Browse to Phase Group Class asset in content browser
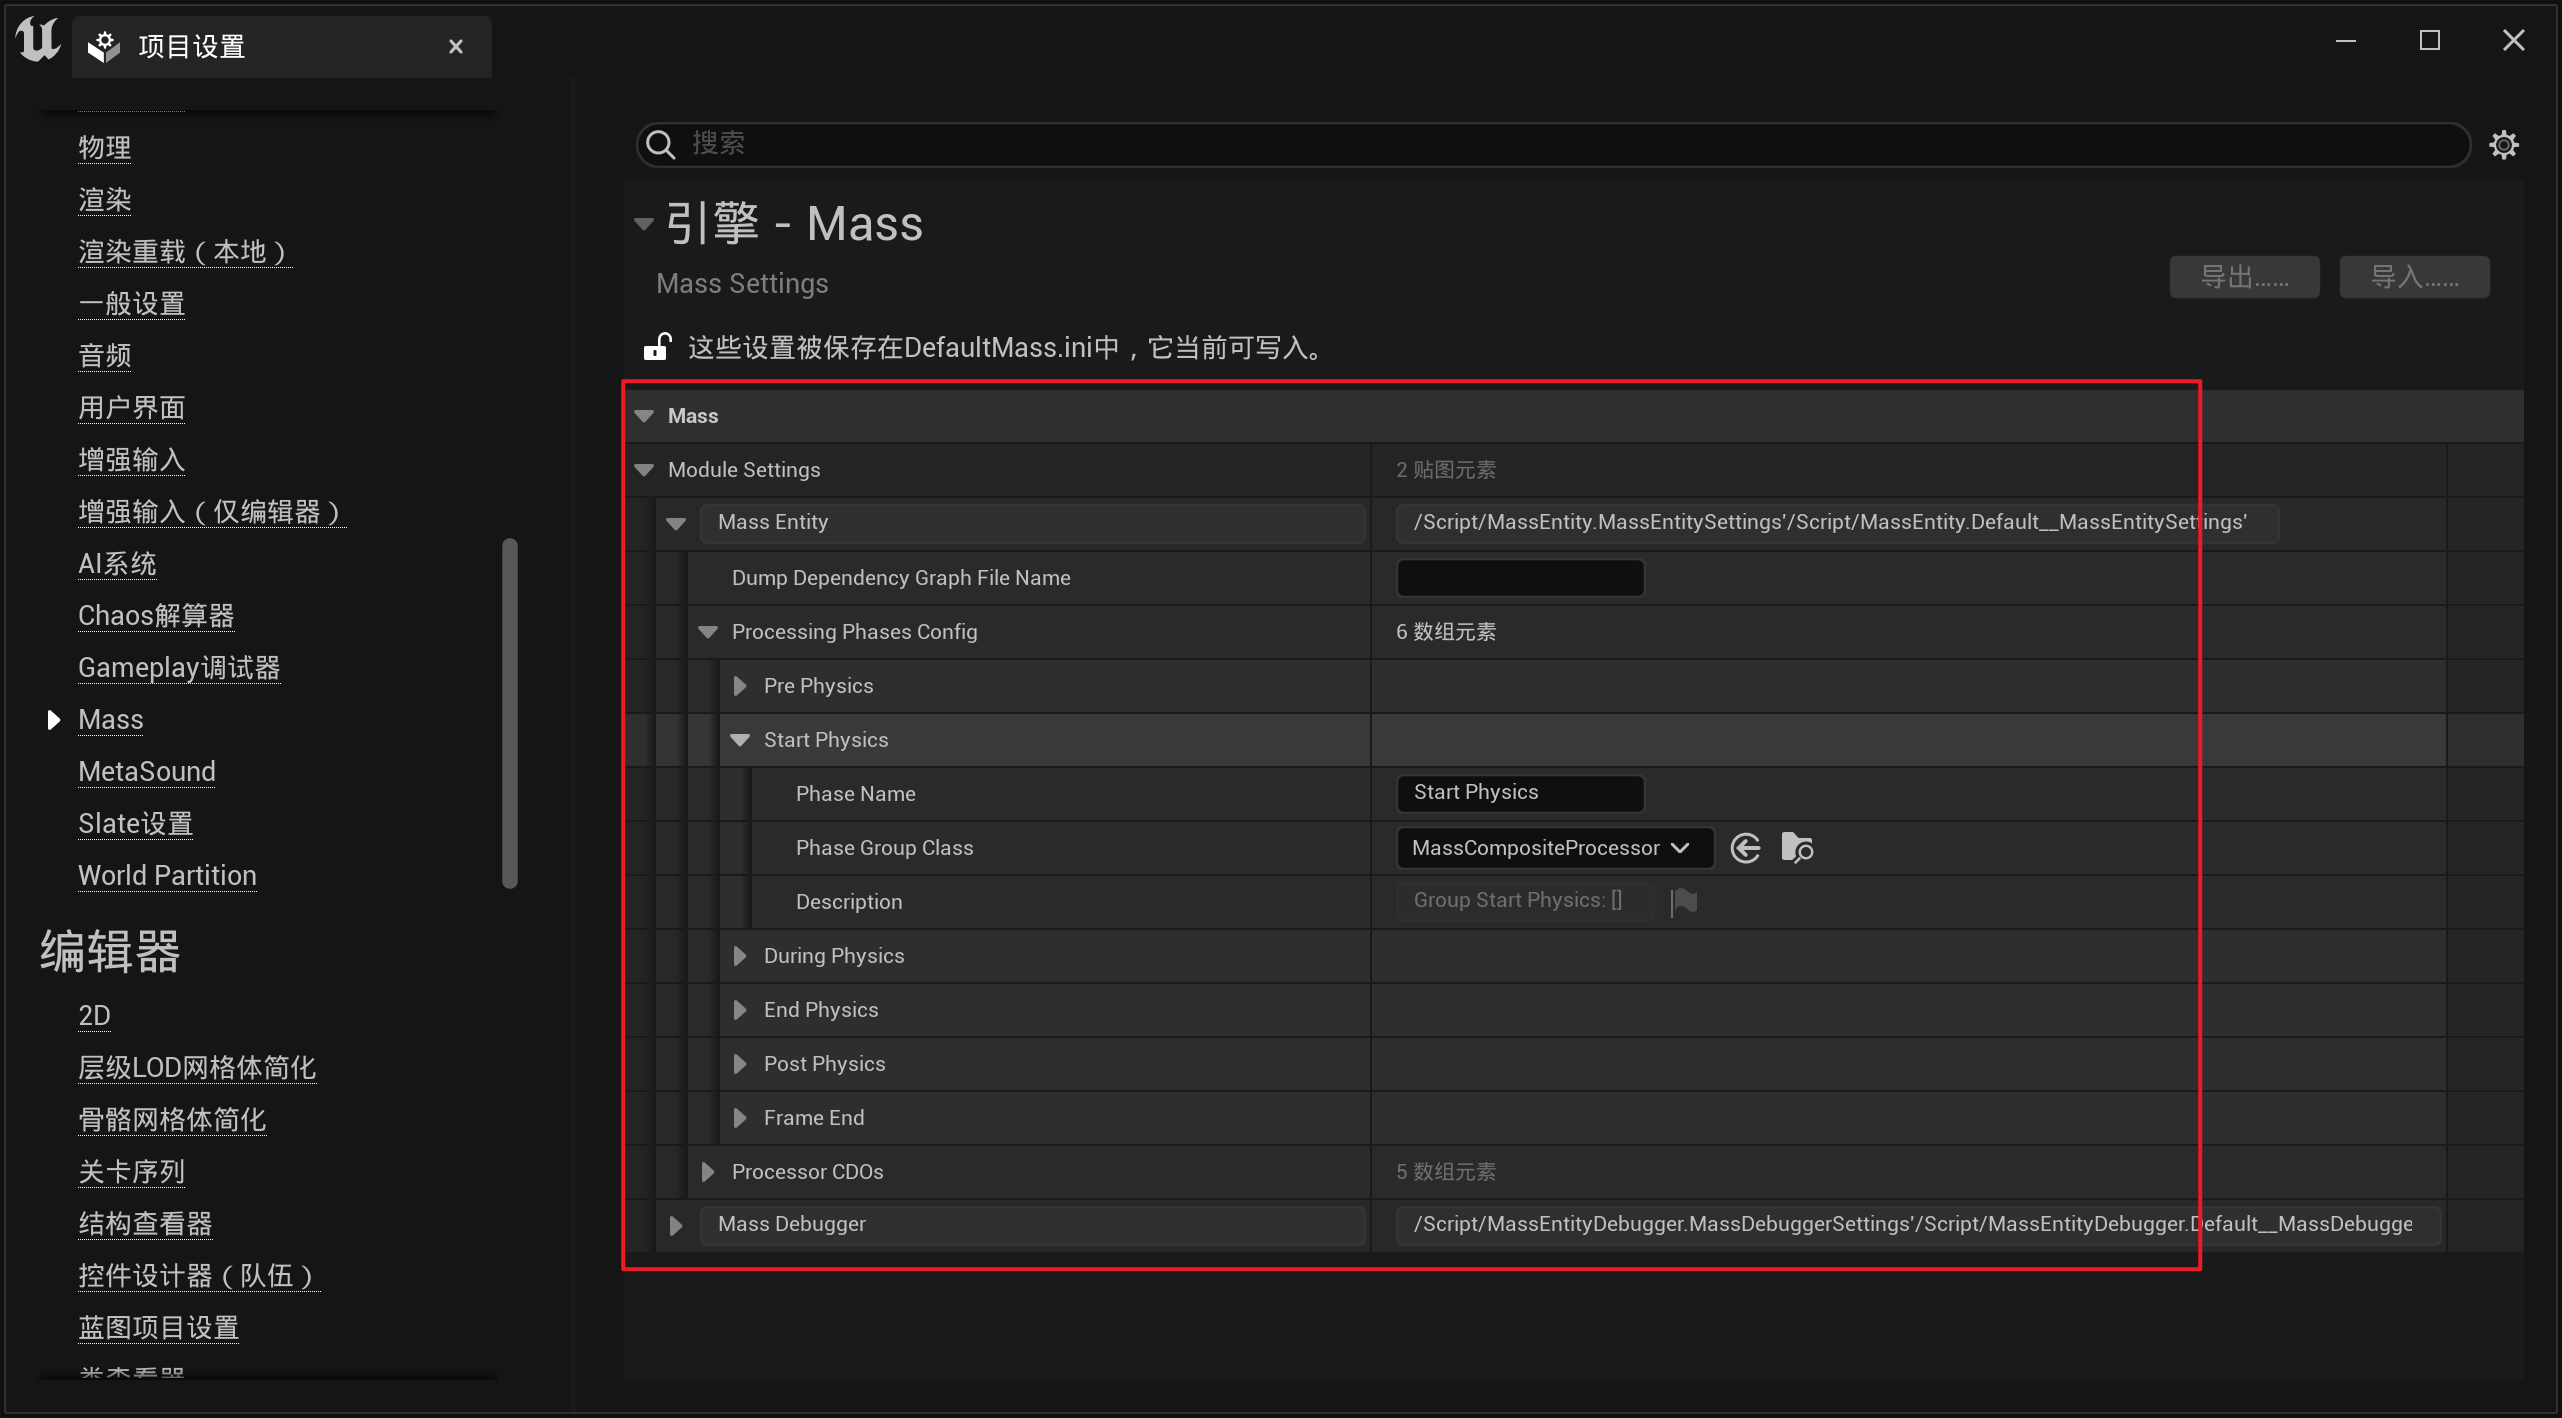 [x=1797, y=848]
